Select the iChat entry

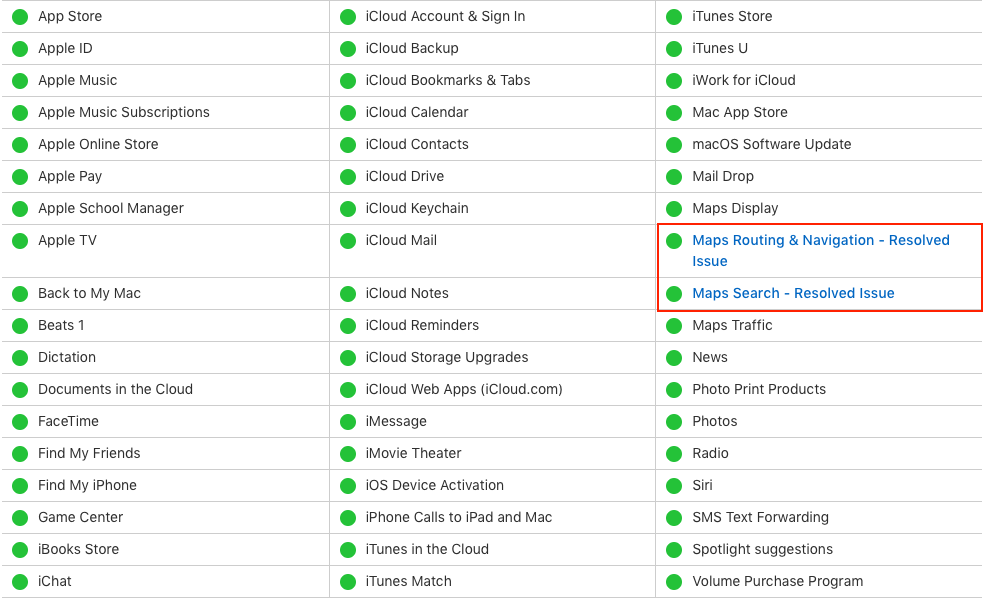55,581
